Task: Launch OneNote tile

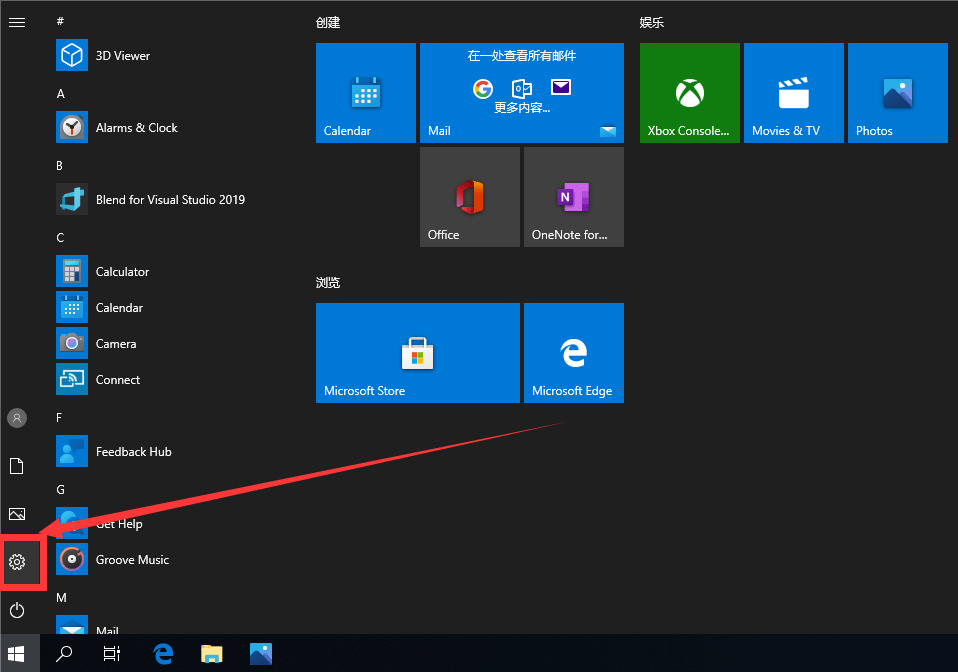Action: [x=574, y=197]
